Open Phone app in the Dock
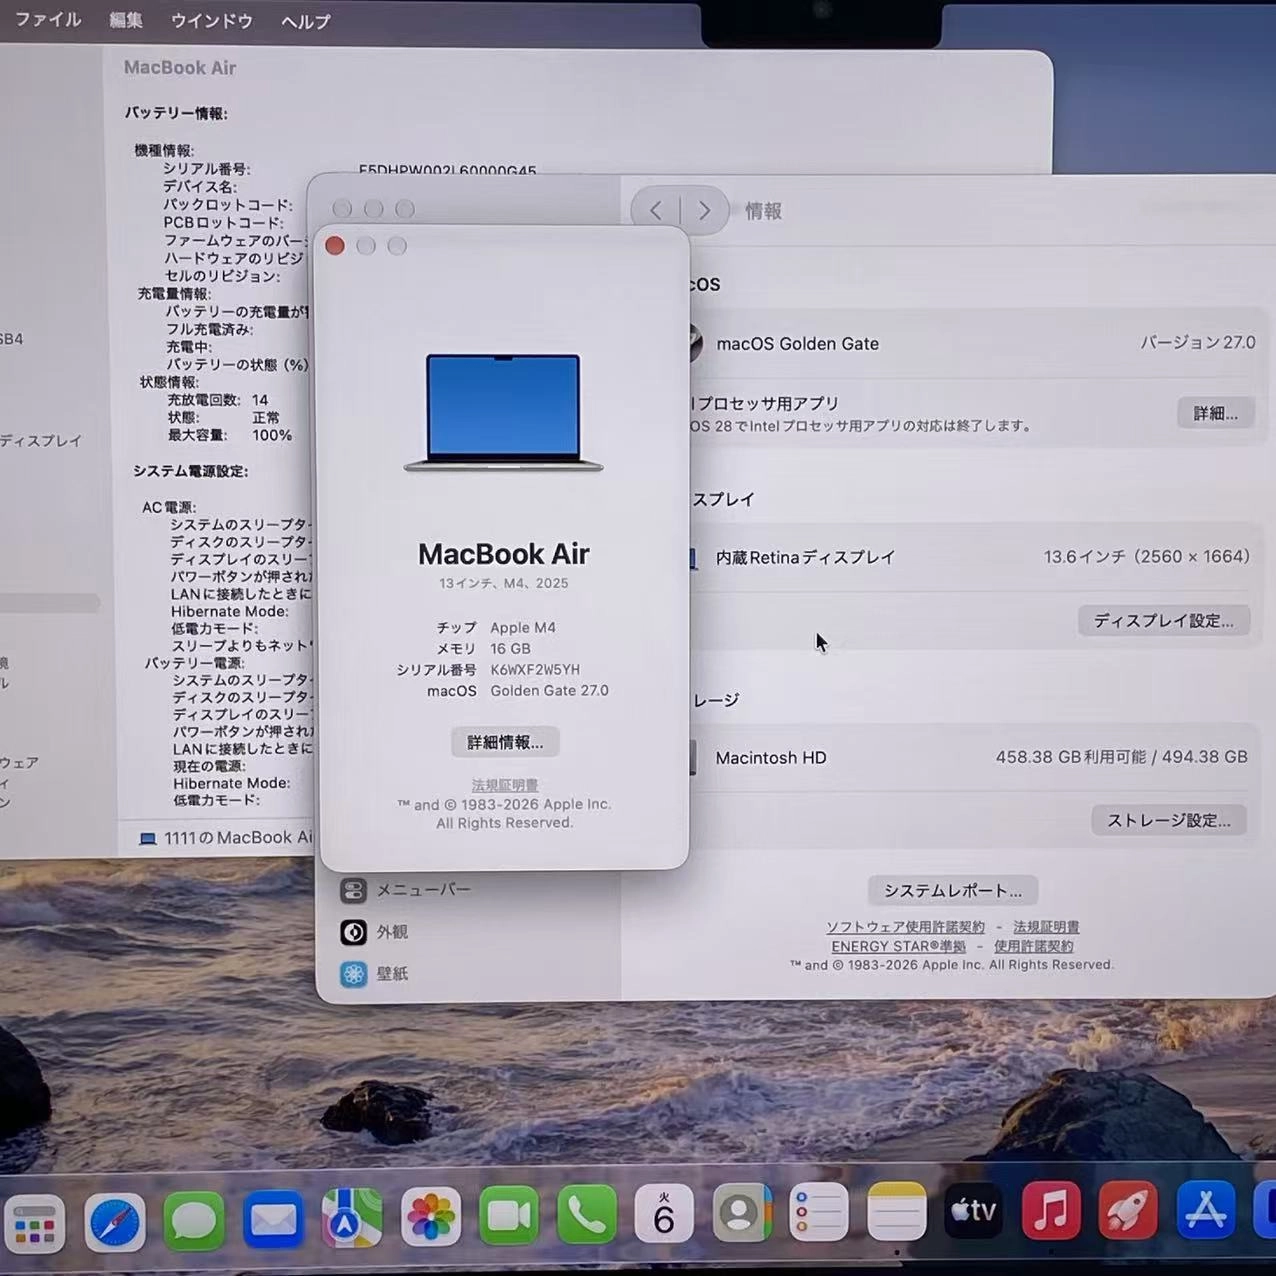1276x1276 pixels. 586,1215
